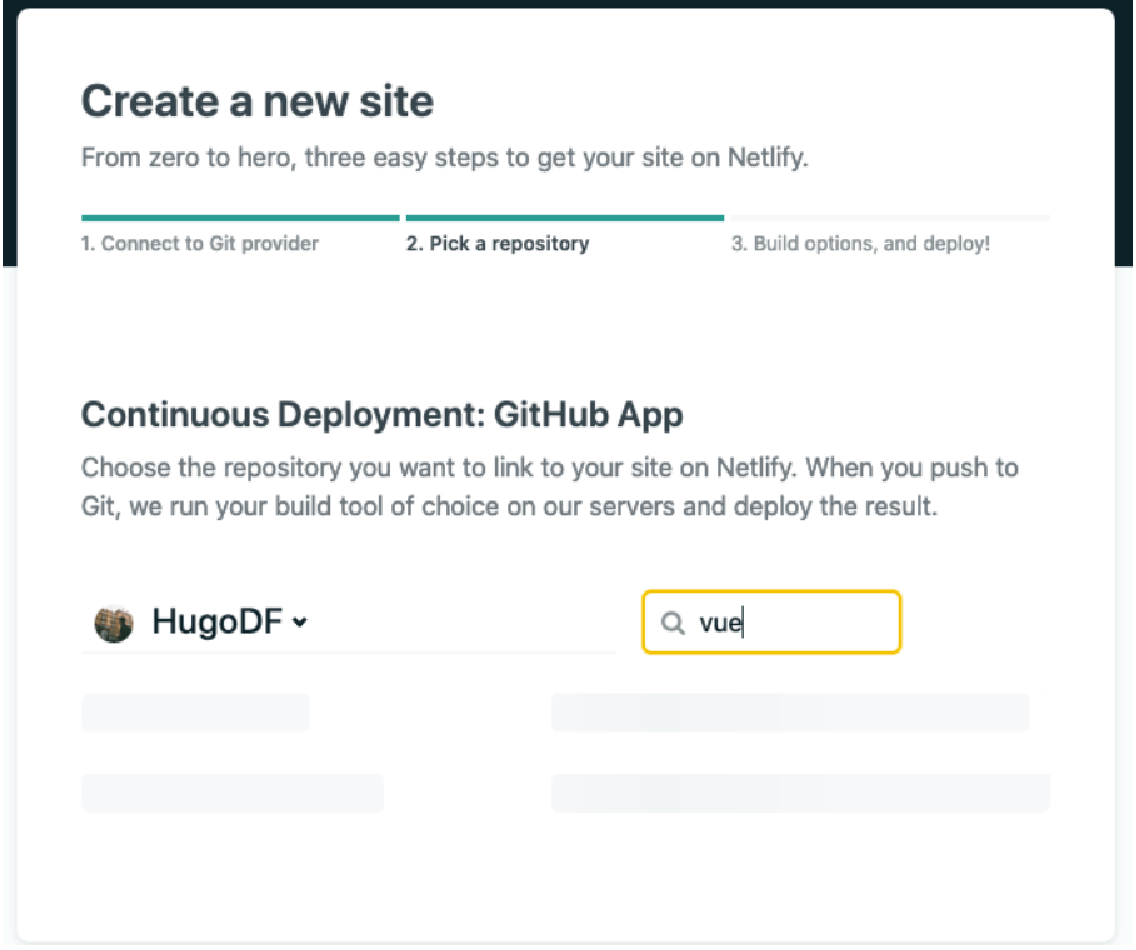Click the 'Choose the repository' description text
The height and width of the screenshot is (950, 1136).
[550, 487]
